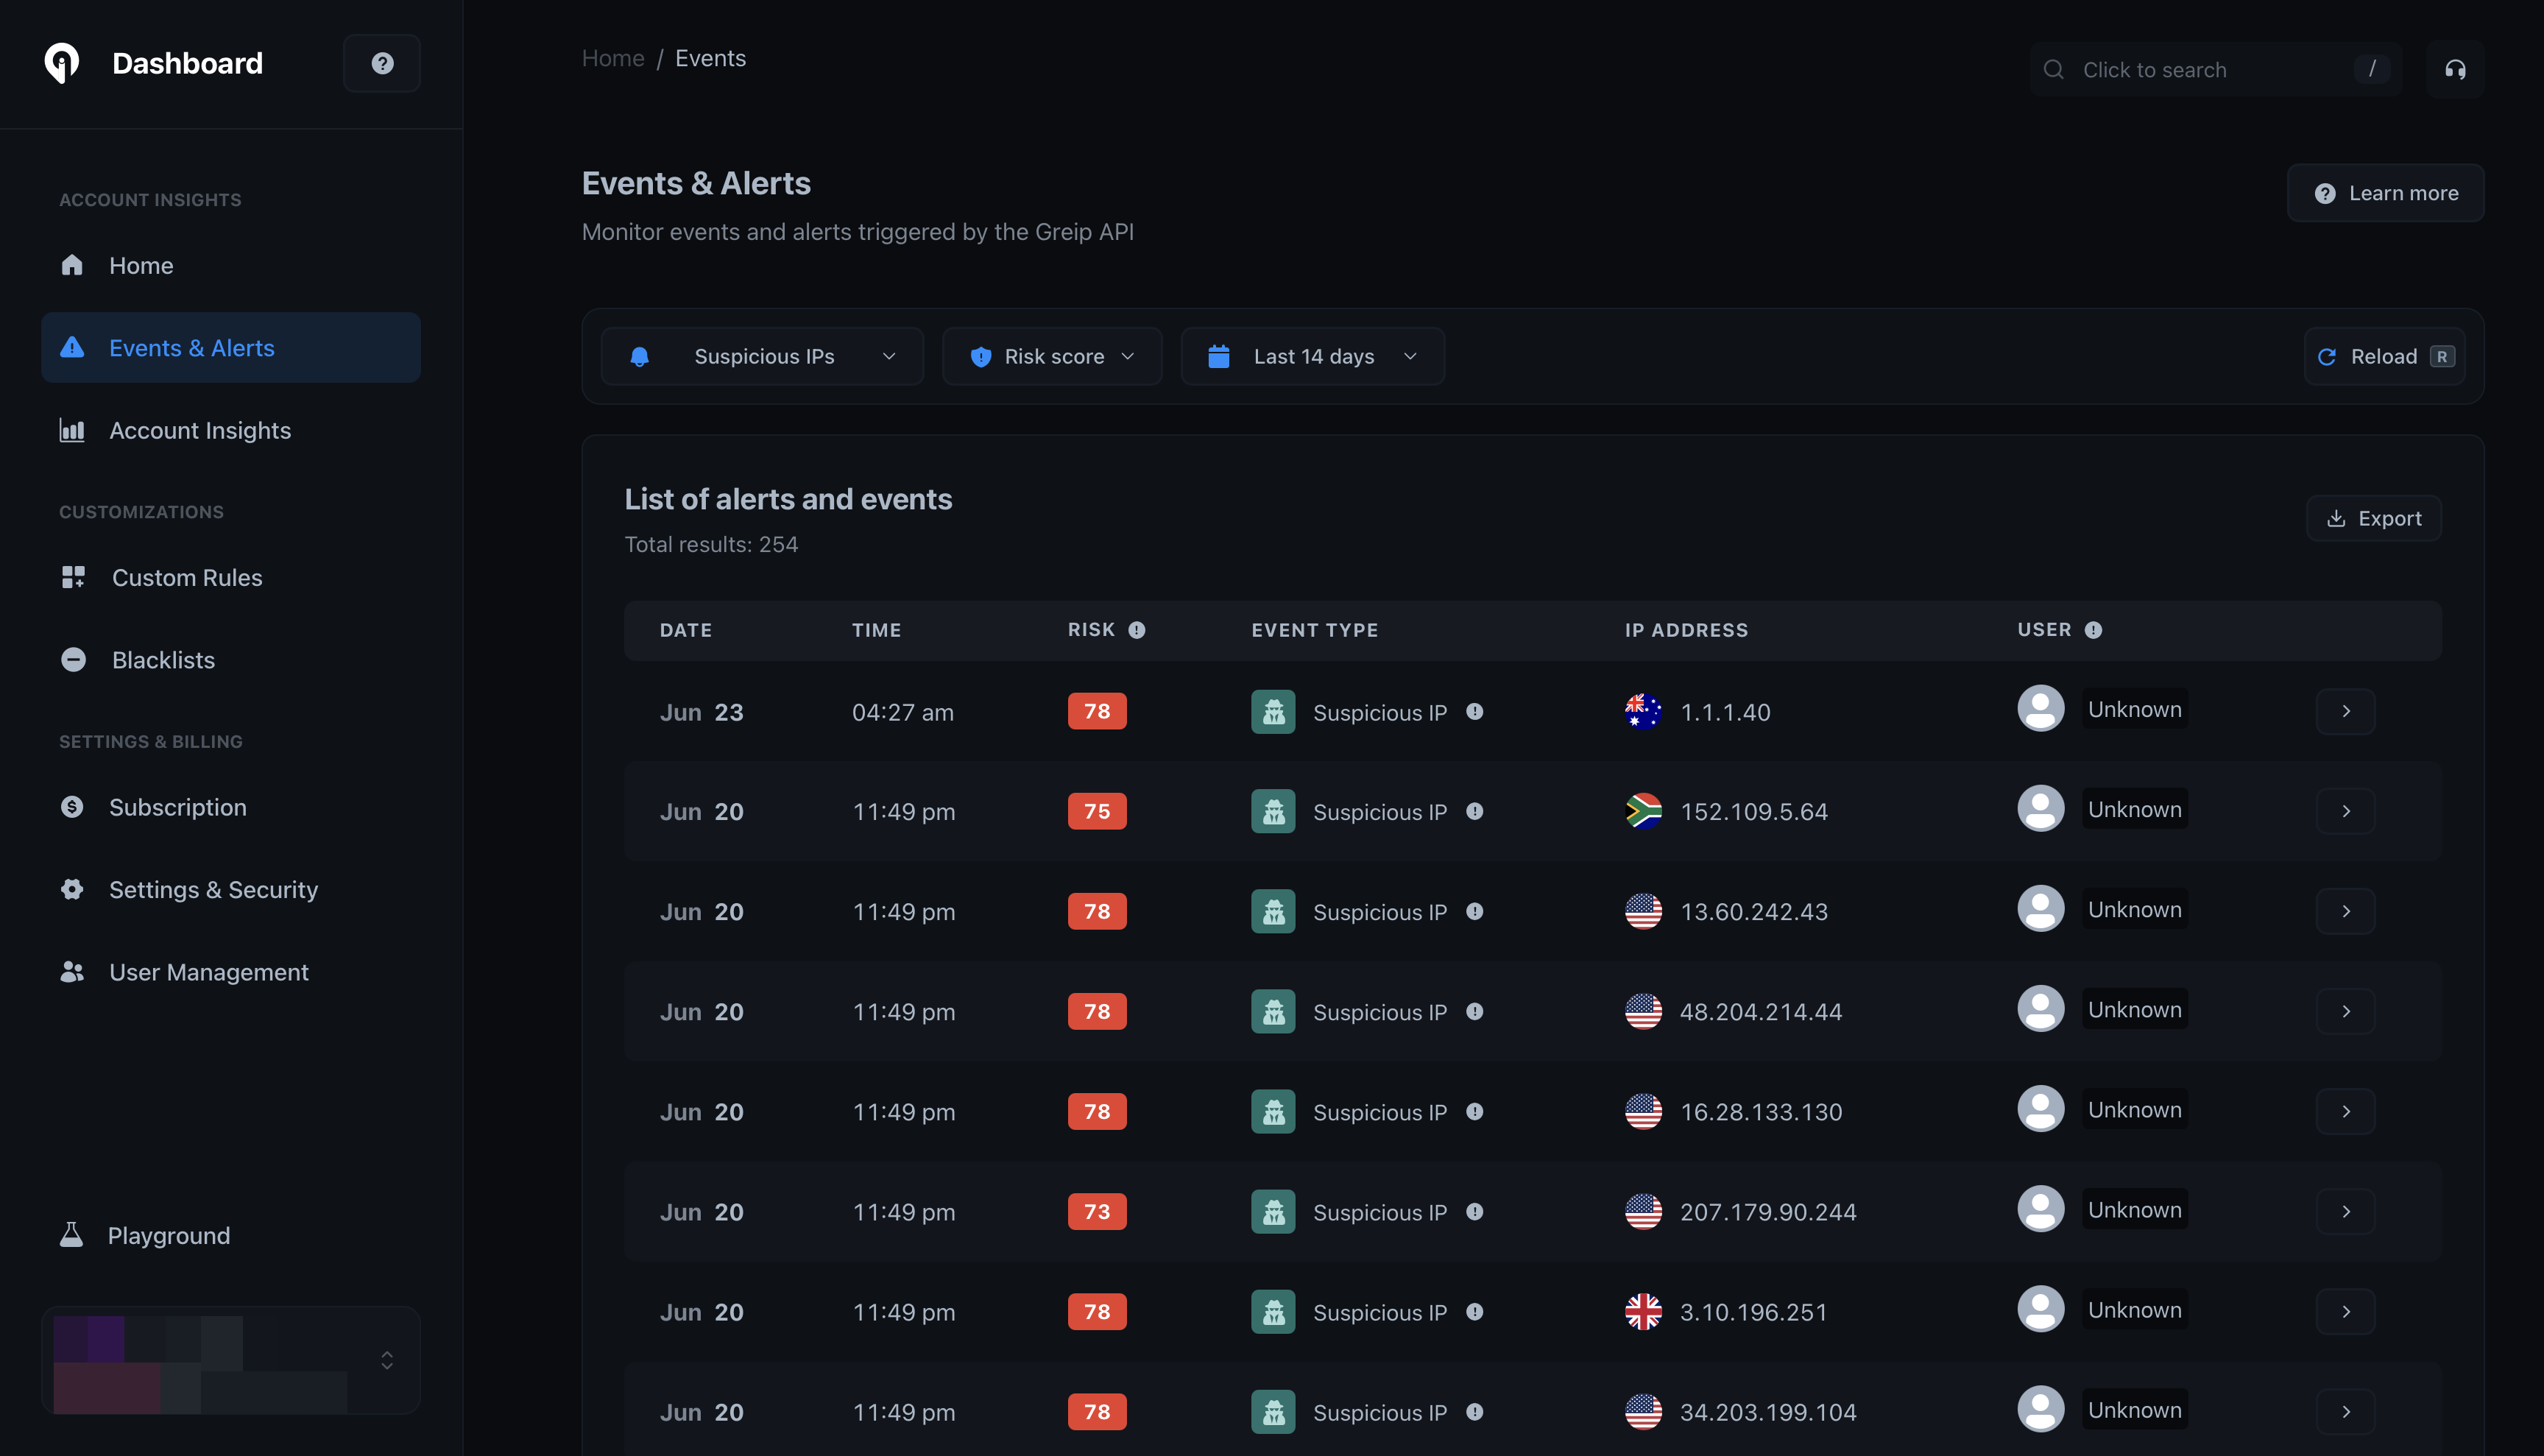
Task: Click the headset support icon
Action: (x=2455, y=69)
